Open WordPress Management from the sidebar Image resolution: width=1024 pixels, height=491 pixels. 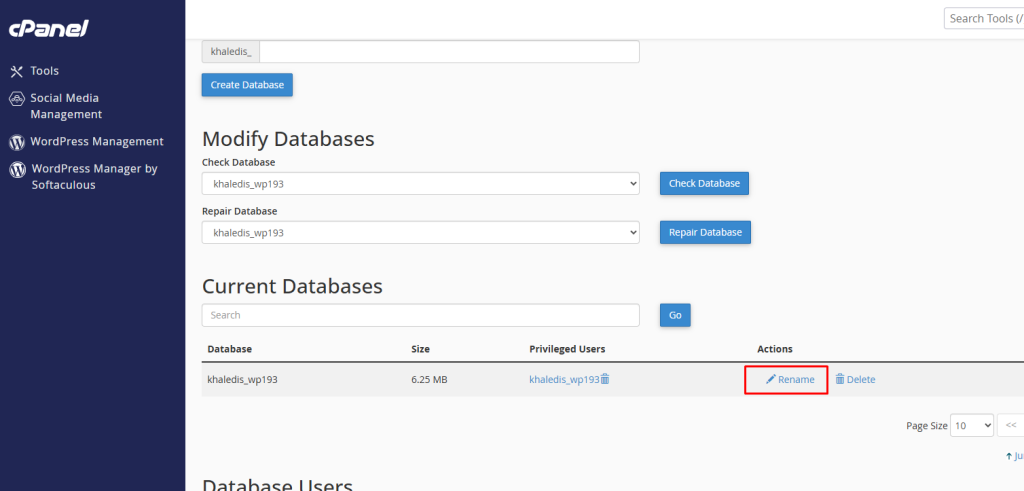click(x=96, y=142)
